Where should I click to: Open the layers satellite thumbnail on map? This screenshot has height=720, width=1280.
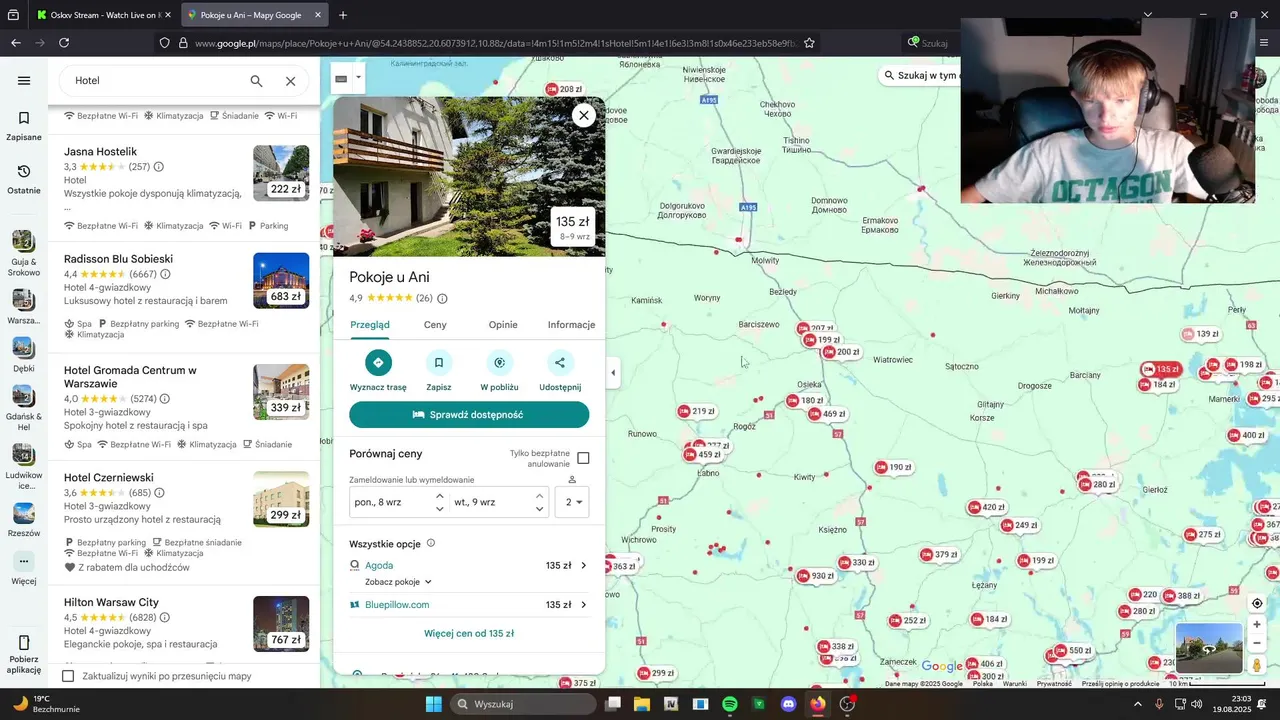[x=1208, y=648]
